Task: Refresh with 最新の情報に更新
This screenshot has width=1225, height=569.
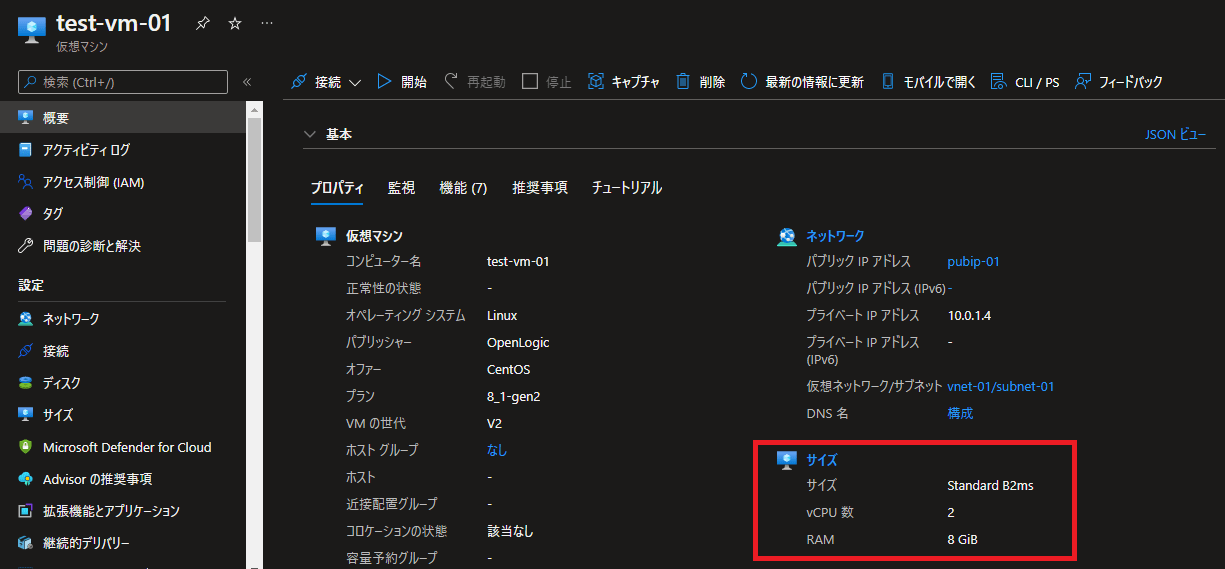Action: point(802,82)
